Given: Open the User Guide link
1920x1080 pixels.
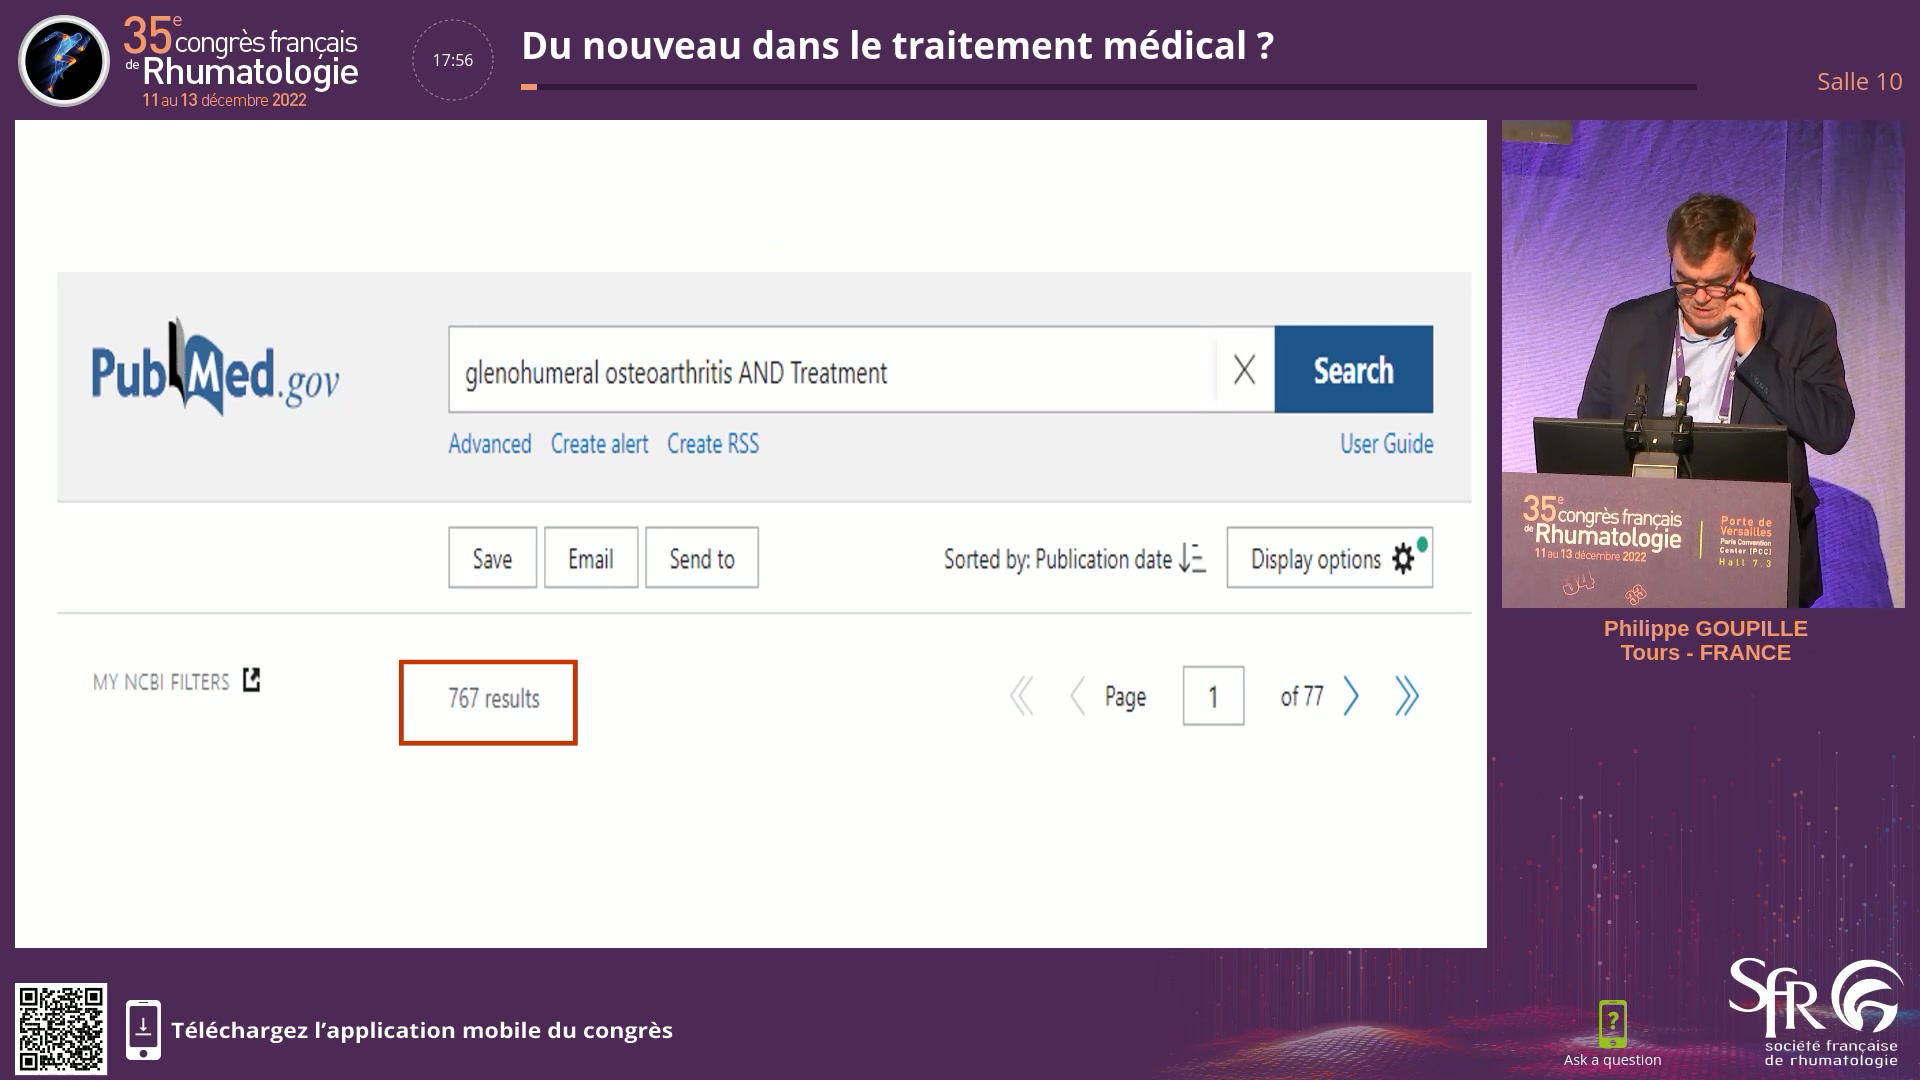Looking at the screenshot, I should click(x=1386, y=444).
